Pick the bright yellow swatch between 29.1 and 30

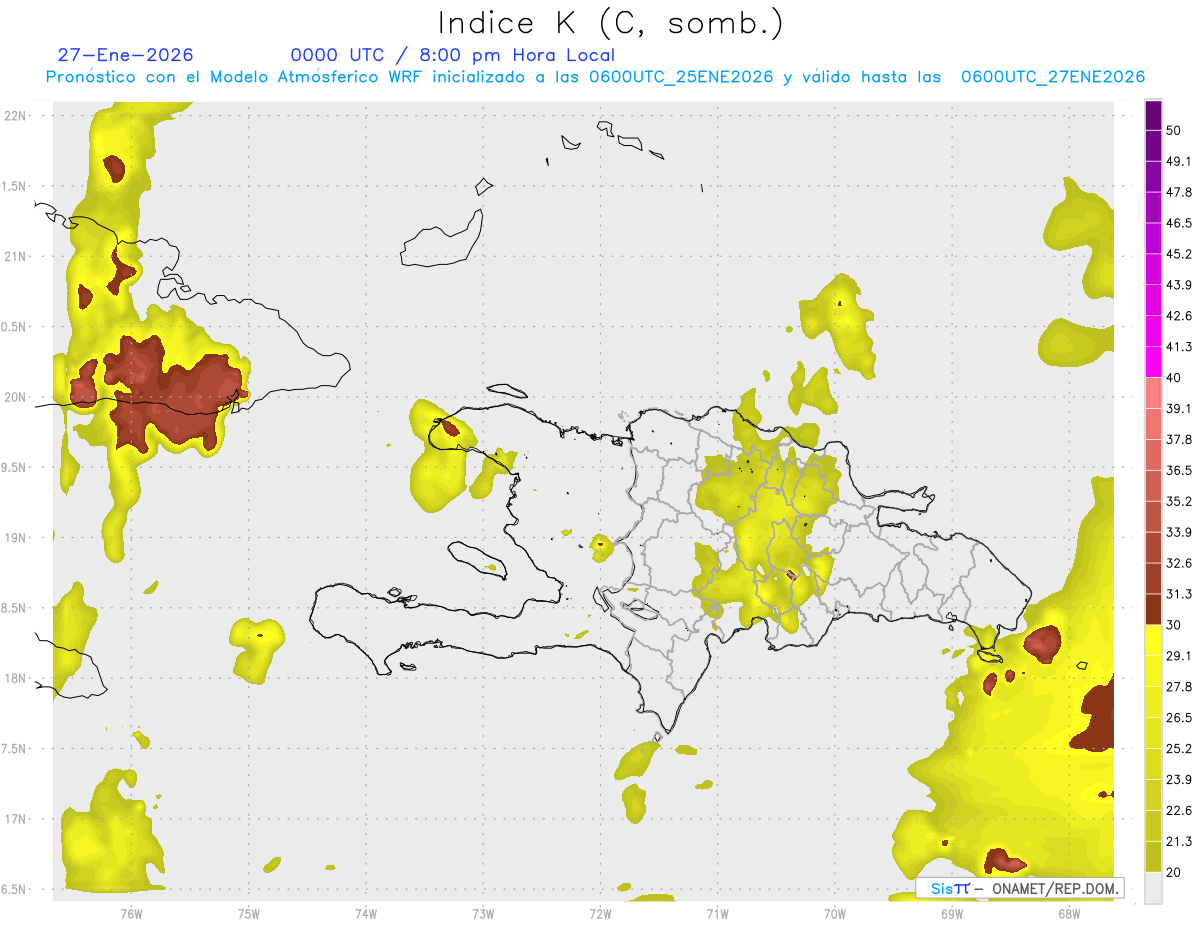(x=1153, y=641)
